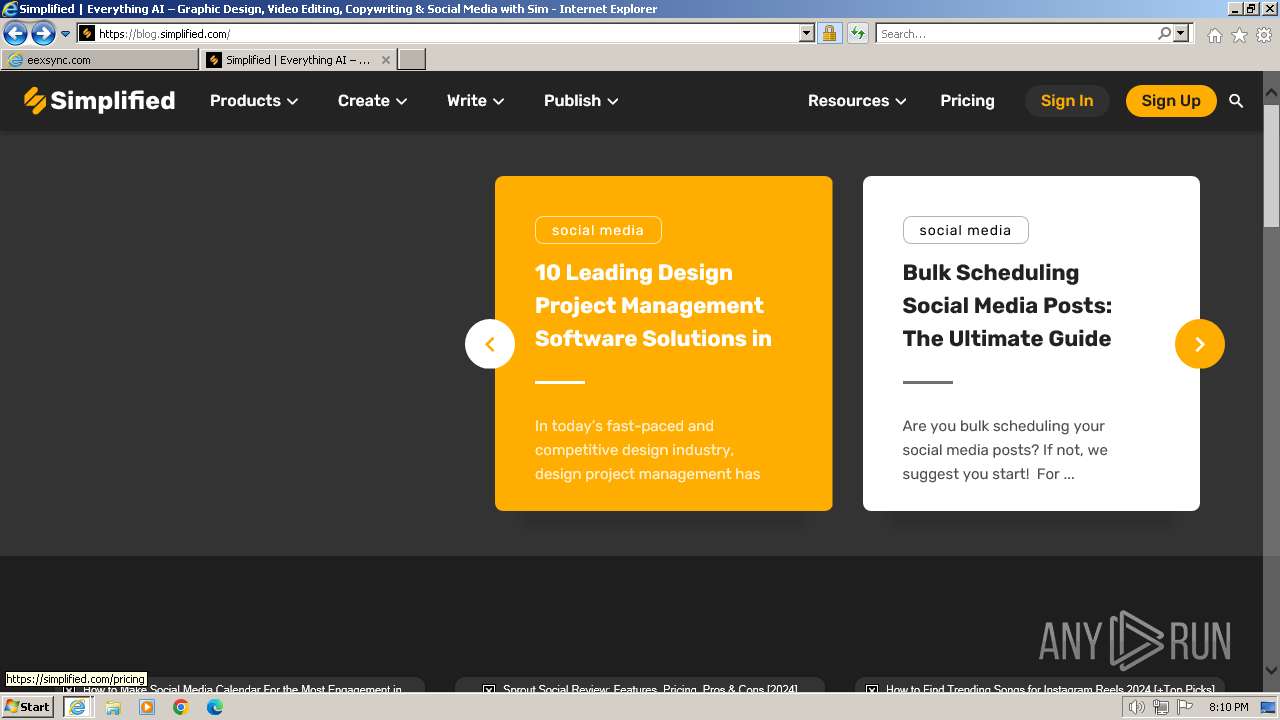Open File Explorer from the taskbar
Image resolution: width=1280 pixels, height=720 pixels.
(113, 707)
